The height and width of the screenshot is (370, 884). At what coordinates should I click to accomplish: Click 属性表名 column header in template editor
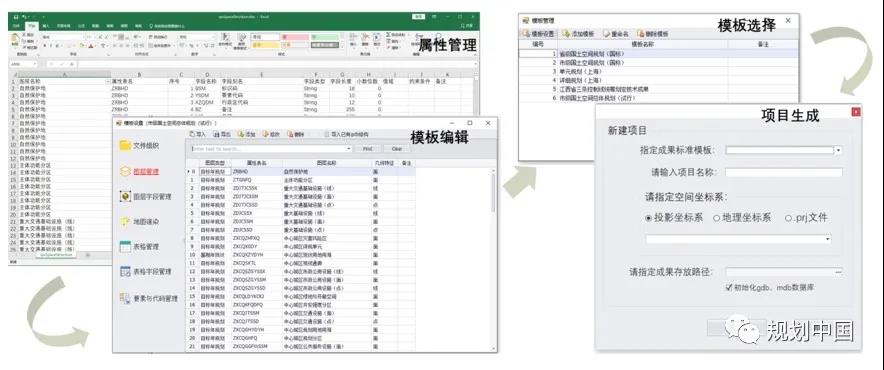coord(257,163)
